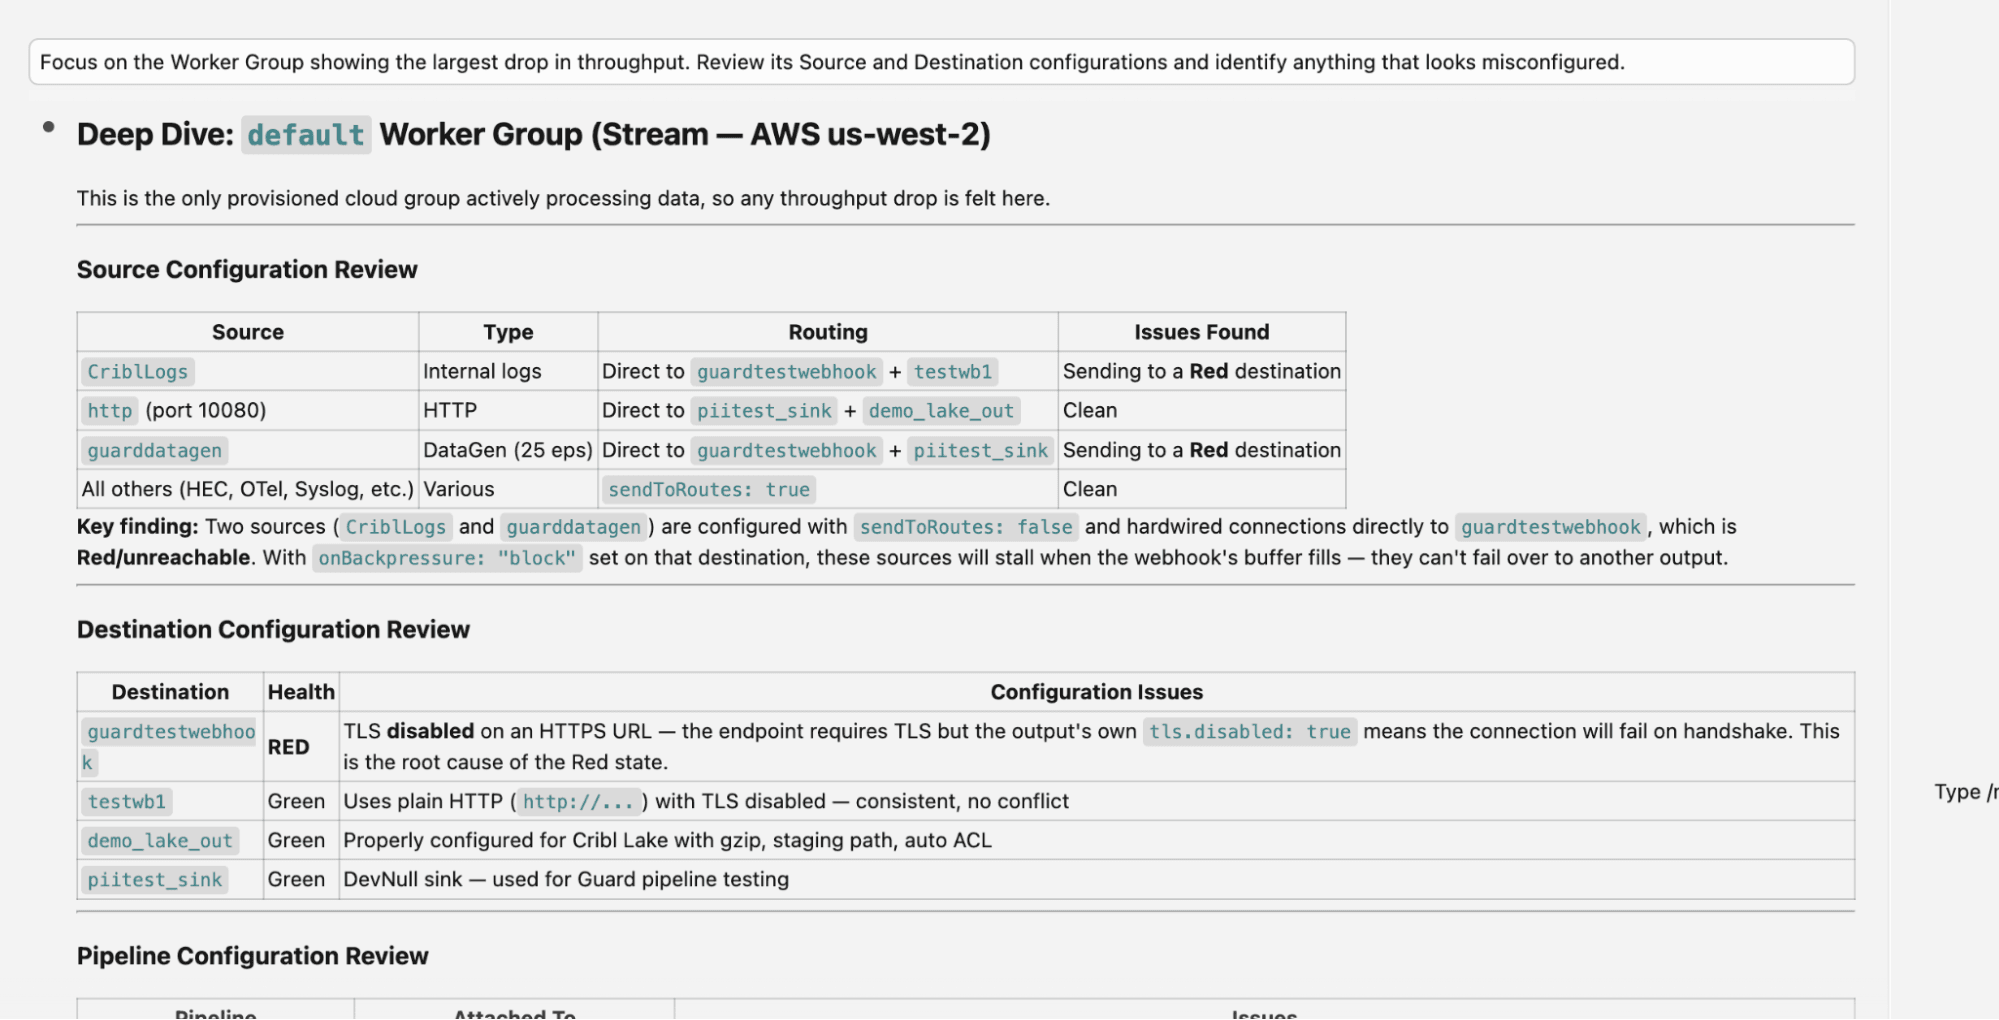Click 'piitest_sink' in the http routing cell
This screenshot has width=1999, height=1020.
tap(764, 411)
